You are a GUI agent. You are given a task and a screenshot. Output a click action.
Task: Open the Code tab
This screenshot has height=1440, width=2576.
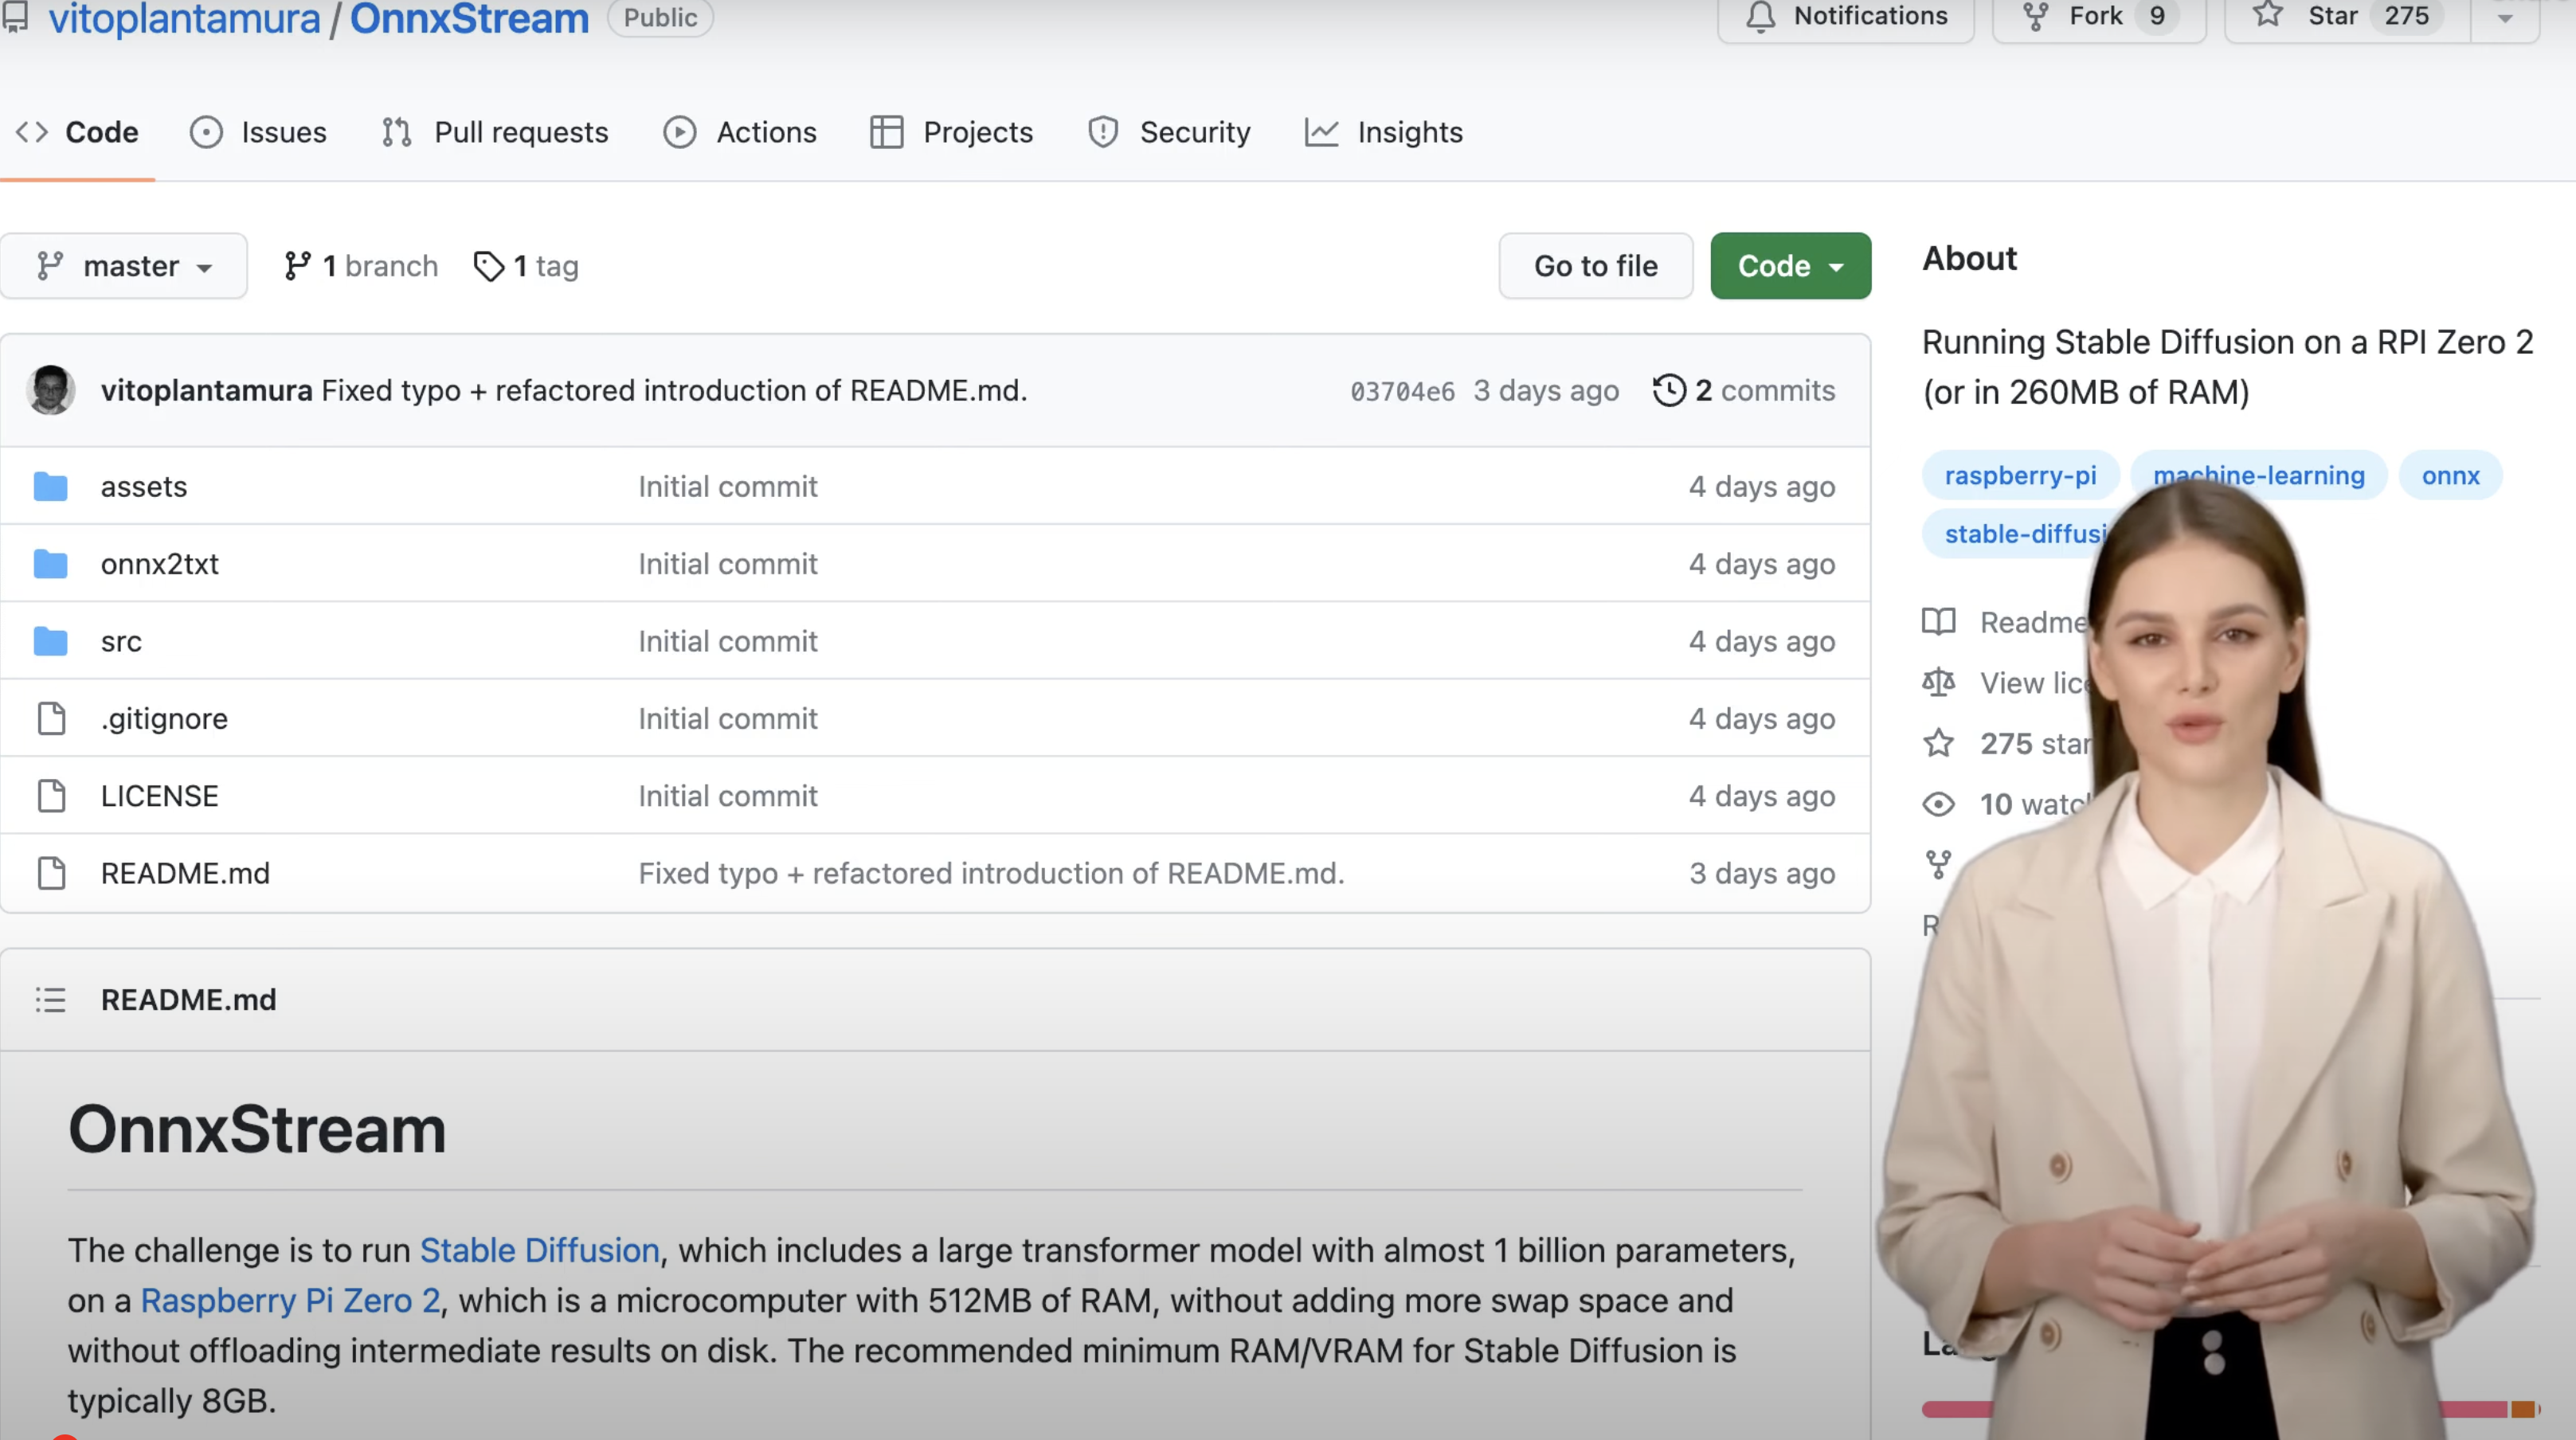pos(77,132)
